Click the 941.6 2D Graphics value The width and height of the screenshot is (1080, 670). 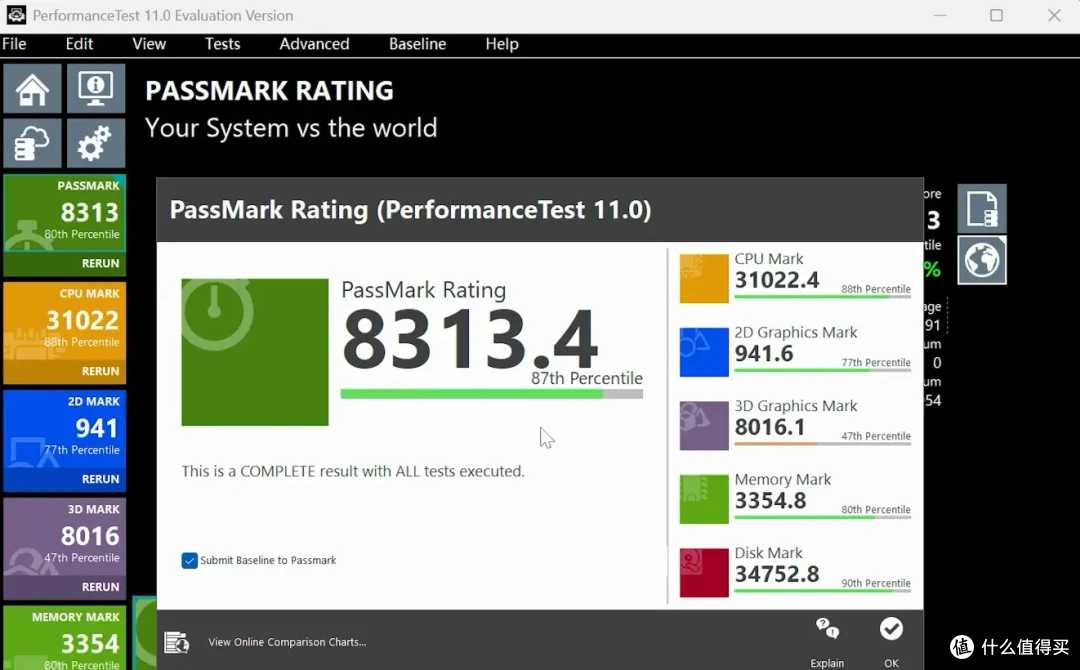click(764, 354)
